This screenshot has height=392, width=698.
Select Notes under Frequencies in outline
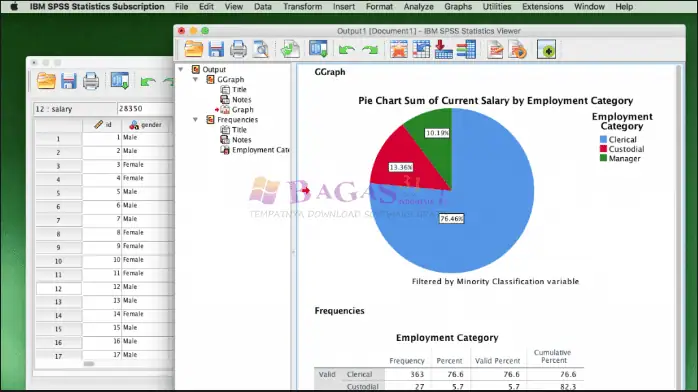(241, 140)
